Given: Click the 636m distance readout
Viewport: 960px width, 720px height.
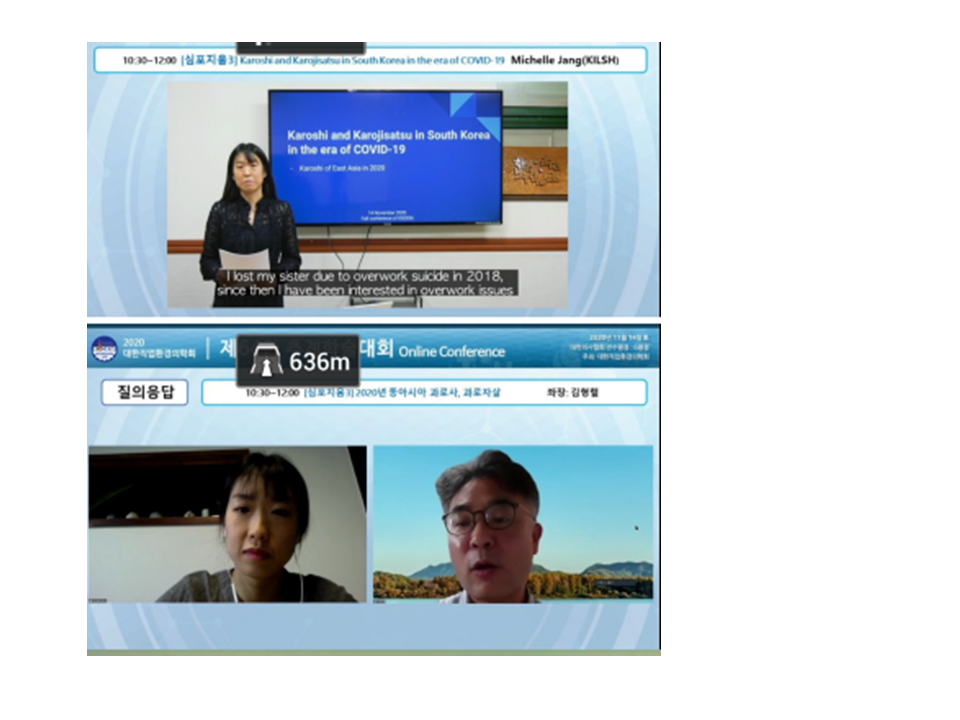Looking at the screenshot, I should click(319, 362).
